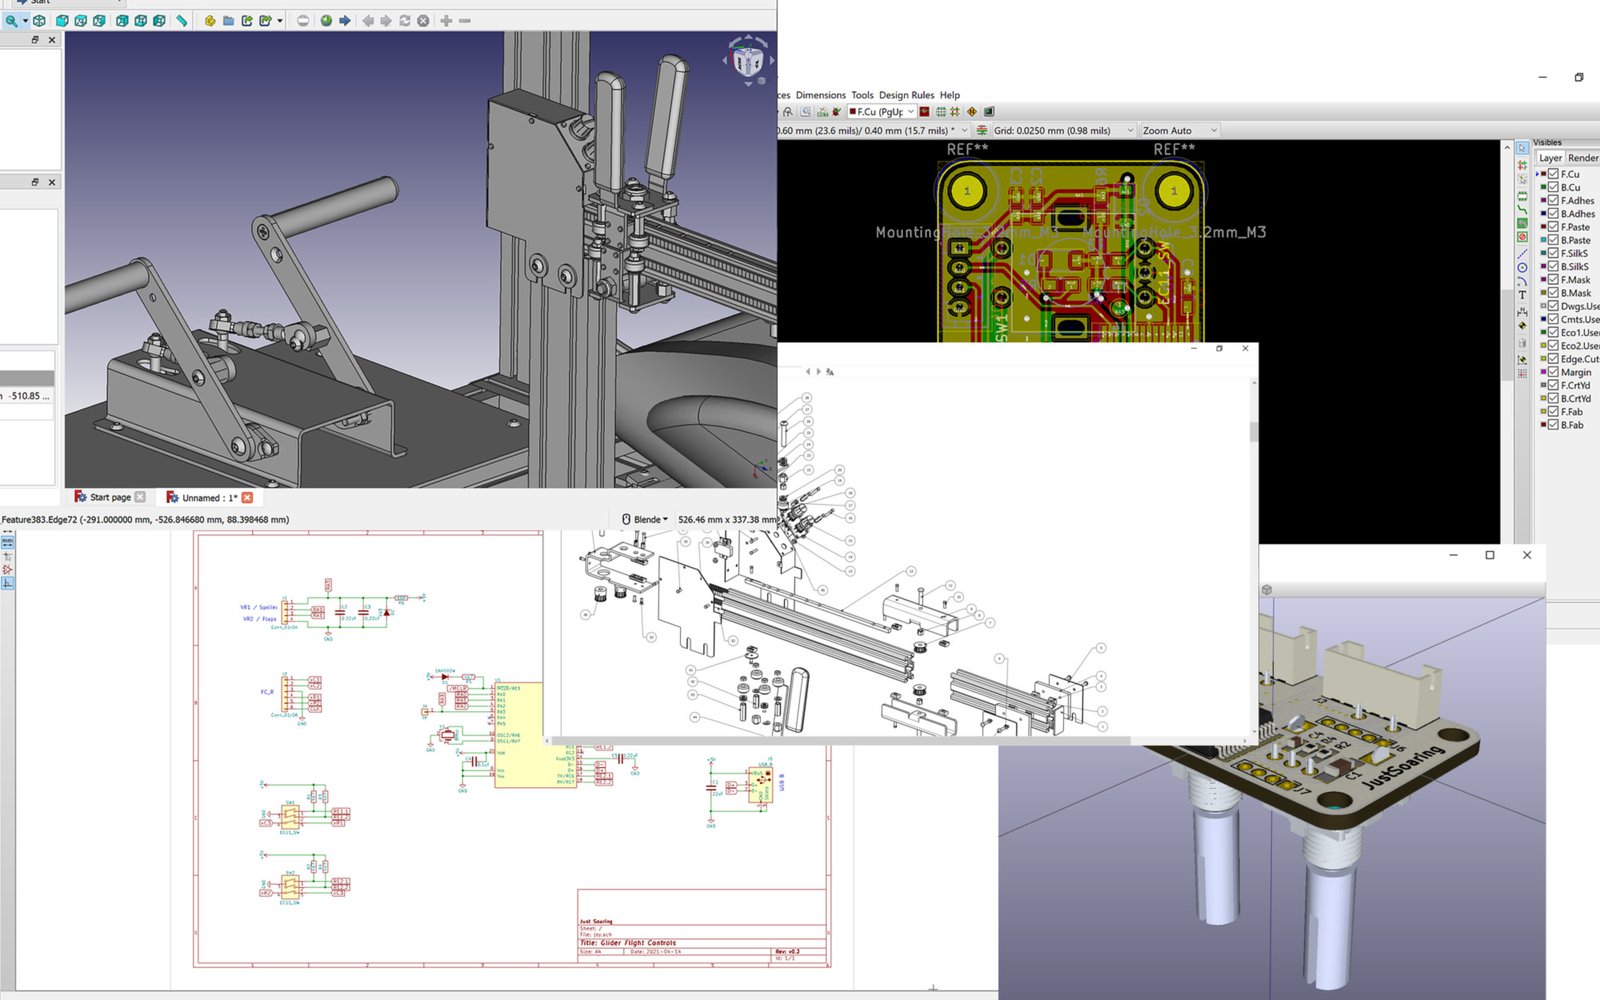Toggle B.Cu layer visibility checkbox
Viewport: 1600px width, 1000px height.
tap(1553, 187)
